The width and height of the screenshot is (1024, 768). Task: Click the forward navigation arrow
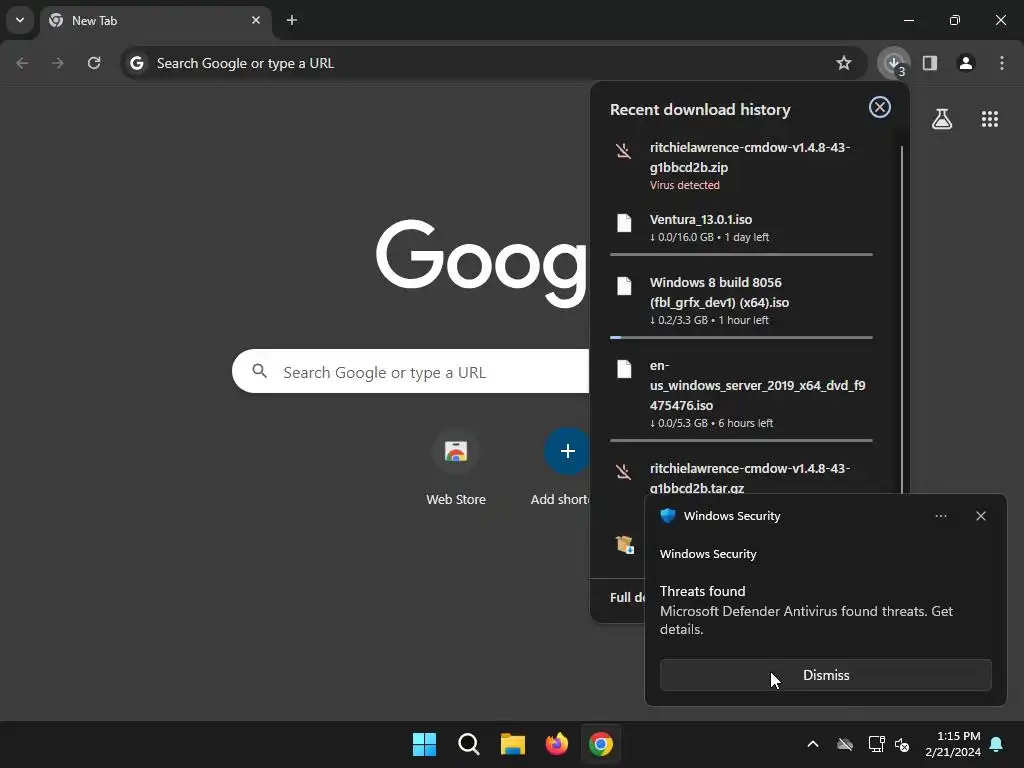coord(58,63)
